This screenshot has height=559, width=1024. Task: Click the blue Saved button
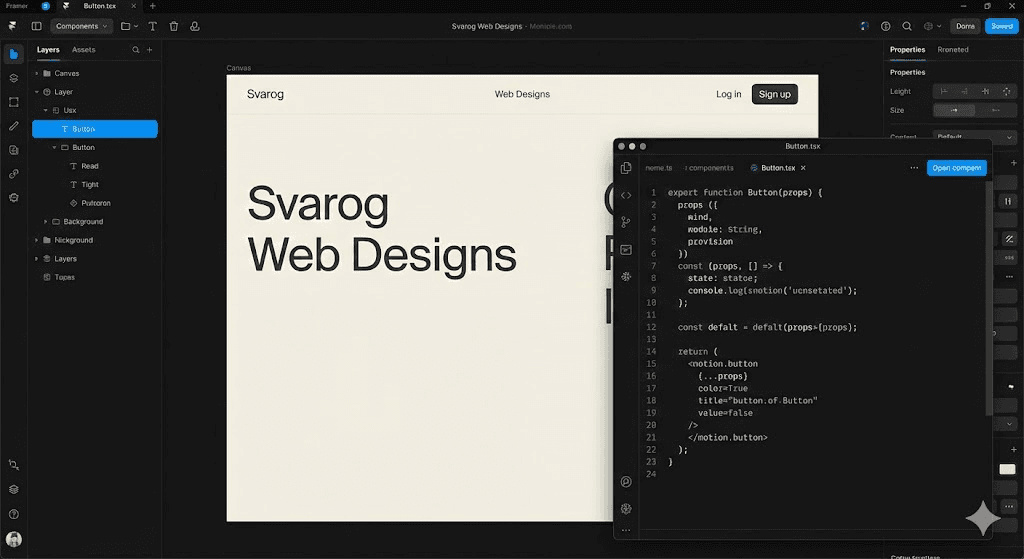coord(1001,26)
